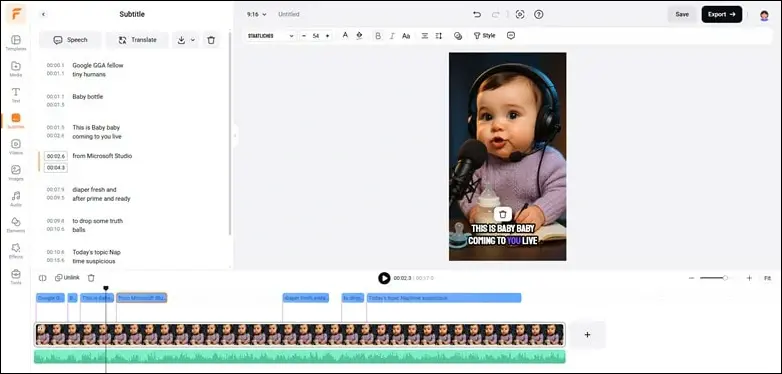Go back using the Subtitle panel arrow
The width and height of the screenshot is (782, 374).
coord(43,14)
